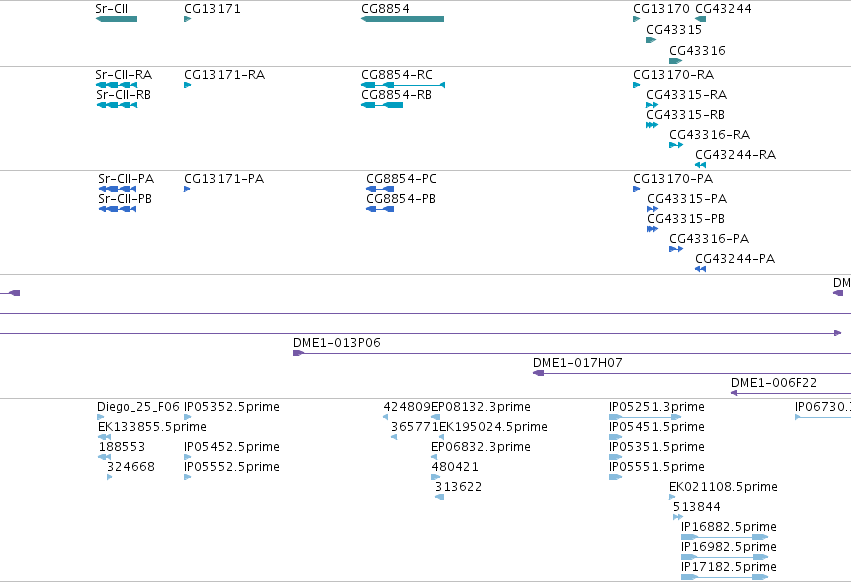Screen dimensions: 851x582
Task: Select the CG43315-PB protein glyph
Action: click(652, 229)
